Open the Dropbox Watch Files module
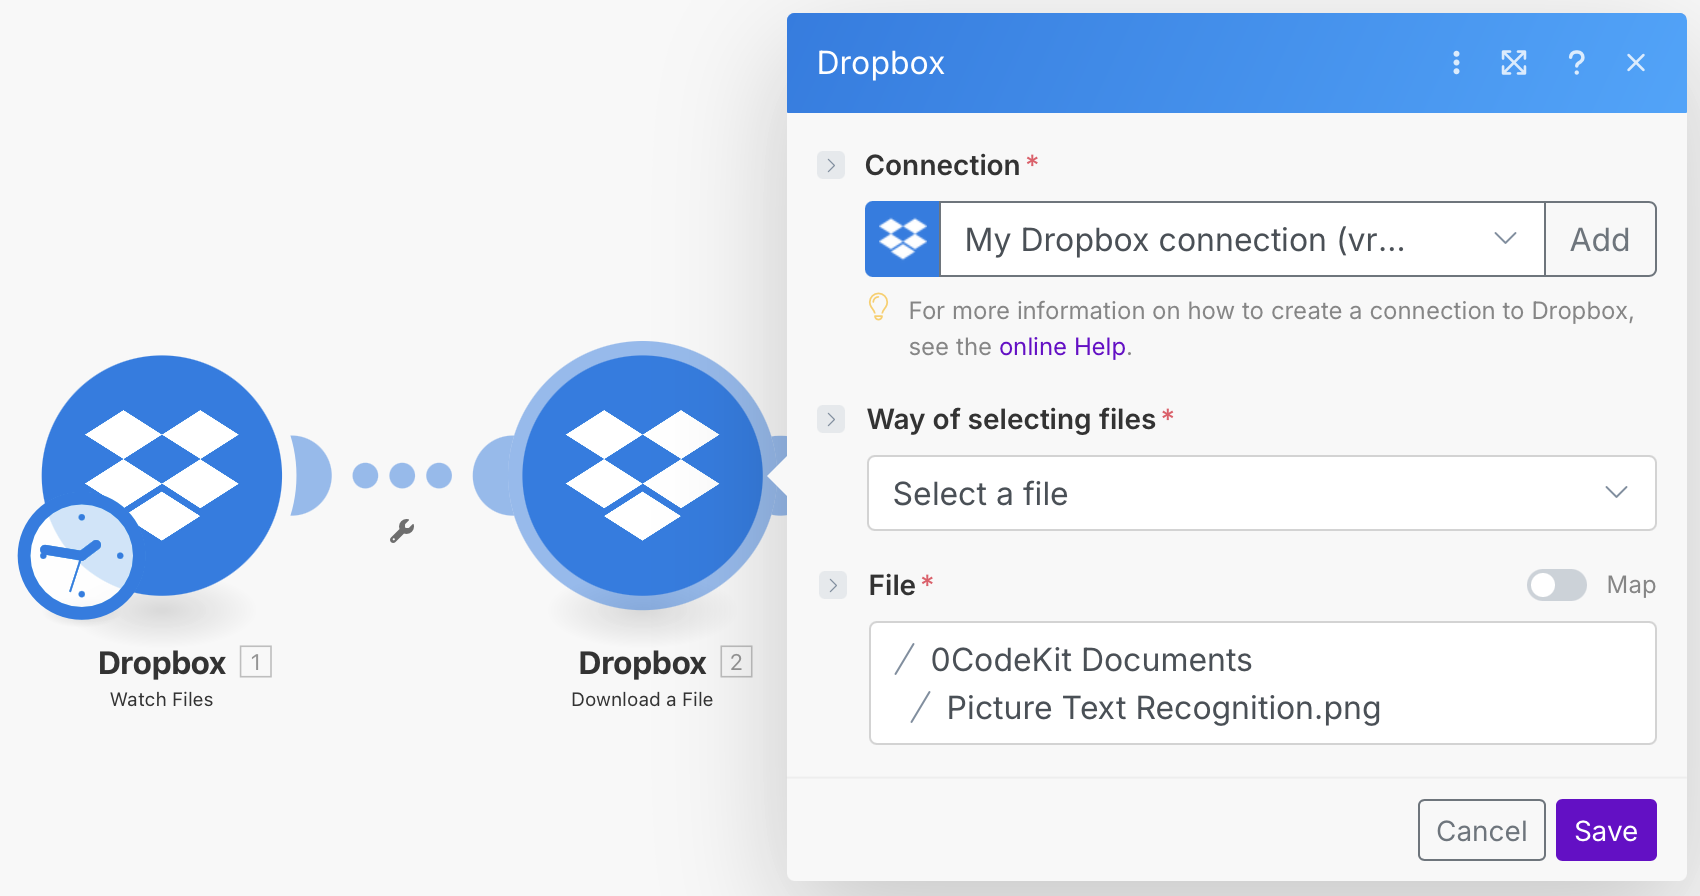 (x=162, y=475)
